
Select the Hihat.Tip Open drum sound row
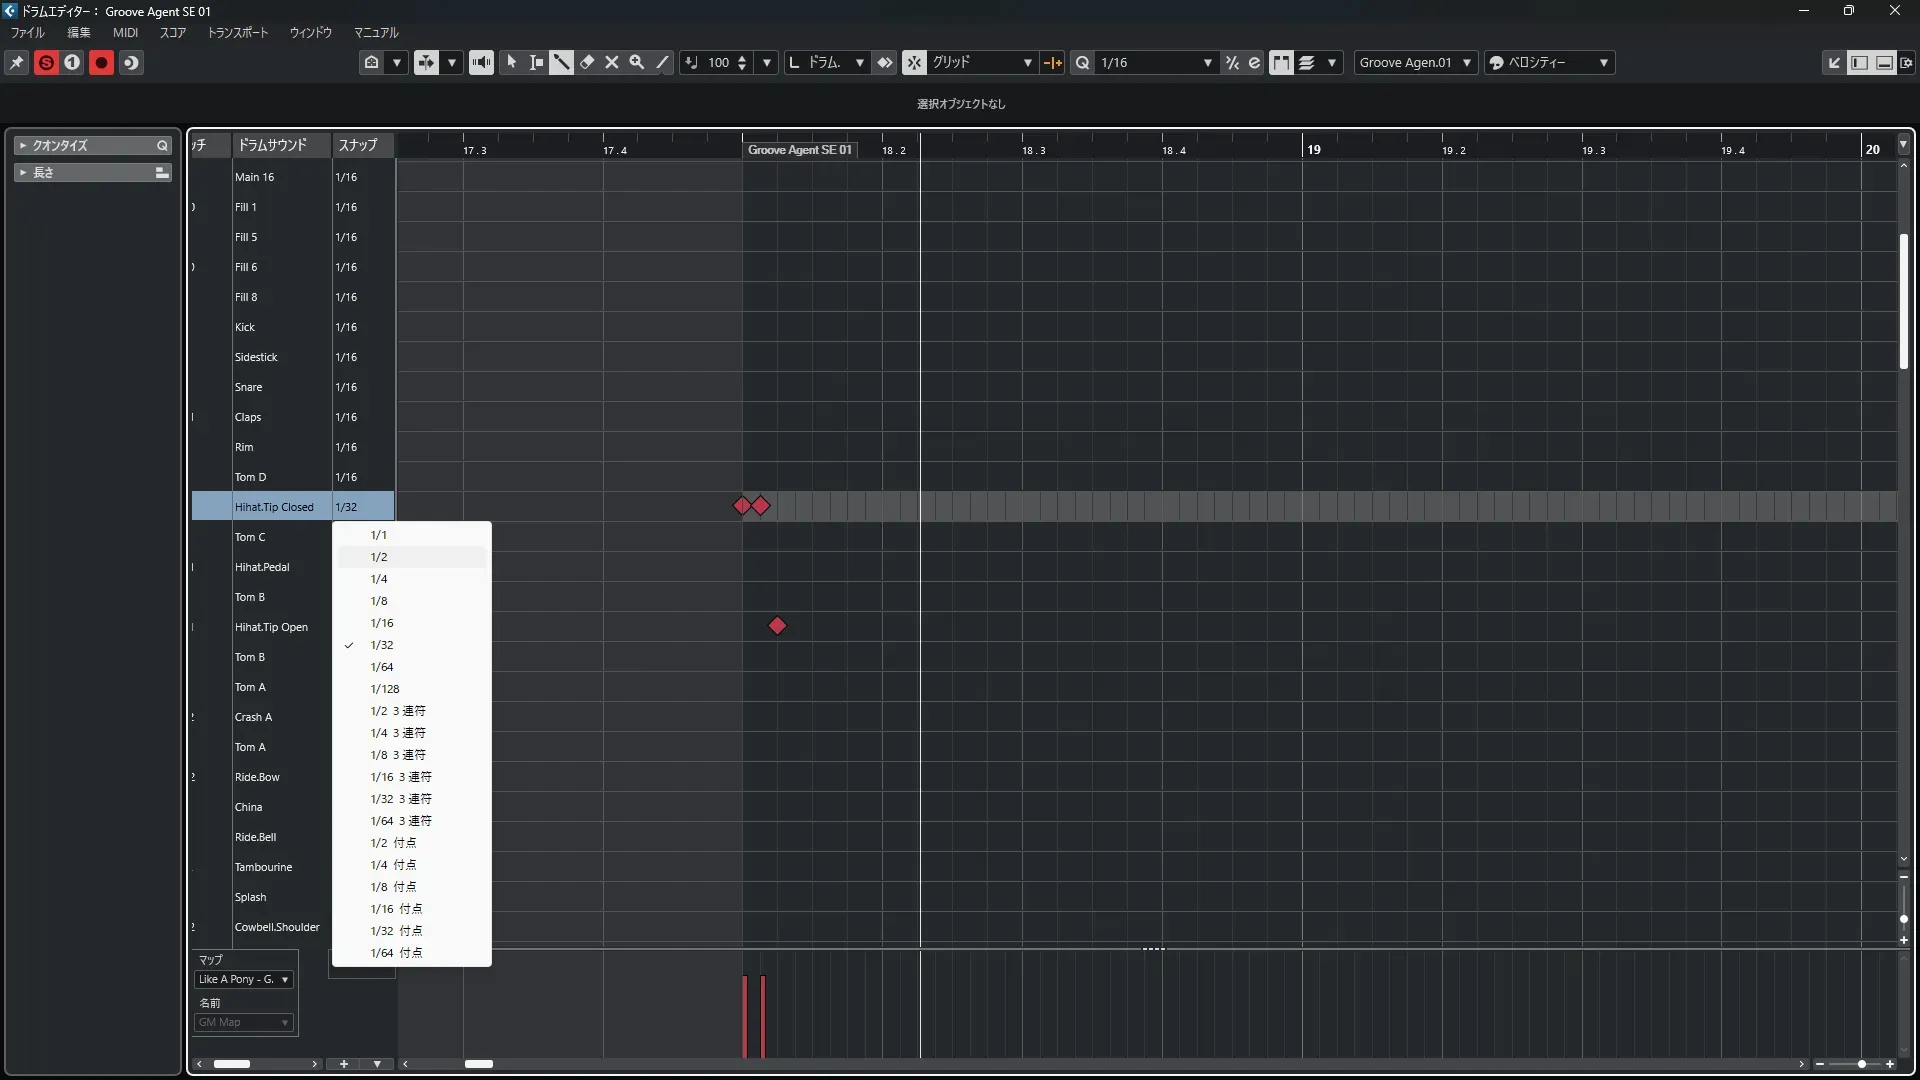pos(271,627)
